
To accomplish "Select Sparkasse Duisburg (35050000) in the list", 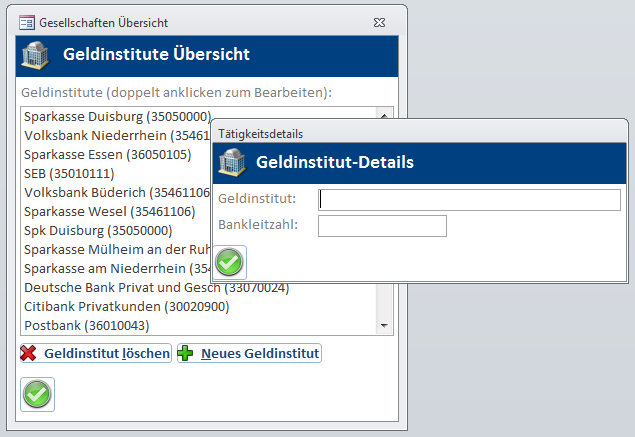I will [117, 117].
